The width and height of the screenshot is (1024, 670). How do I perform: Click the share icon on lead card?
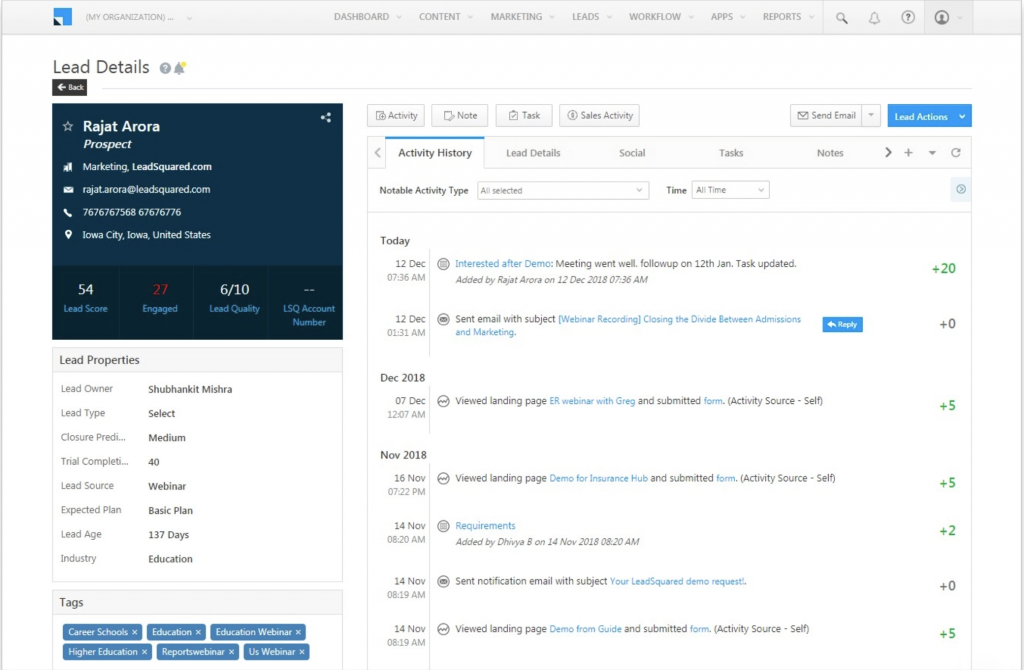pos(326,118)
